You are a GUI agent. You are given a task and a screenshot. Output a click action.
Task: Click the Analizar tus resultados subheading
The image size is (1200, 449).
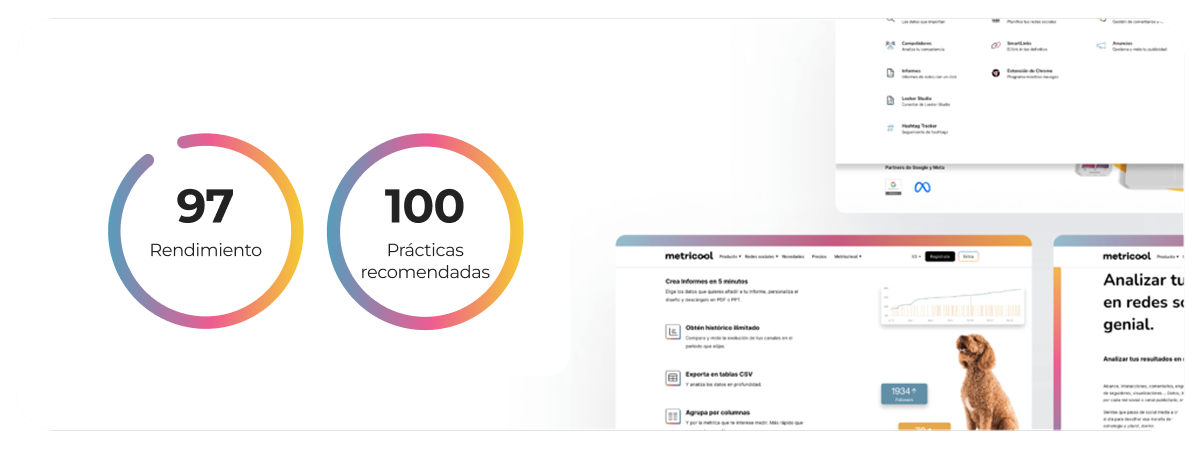pos(1143,357)
